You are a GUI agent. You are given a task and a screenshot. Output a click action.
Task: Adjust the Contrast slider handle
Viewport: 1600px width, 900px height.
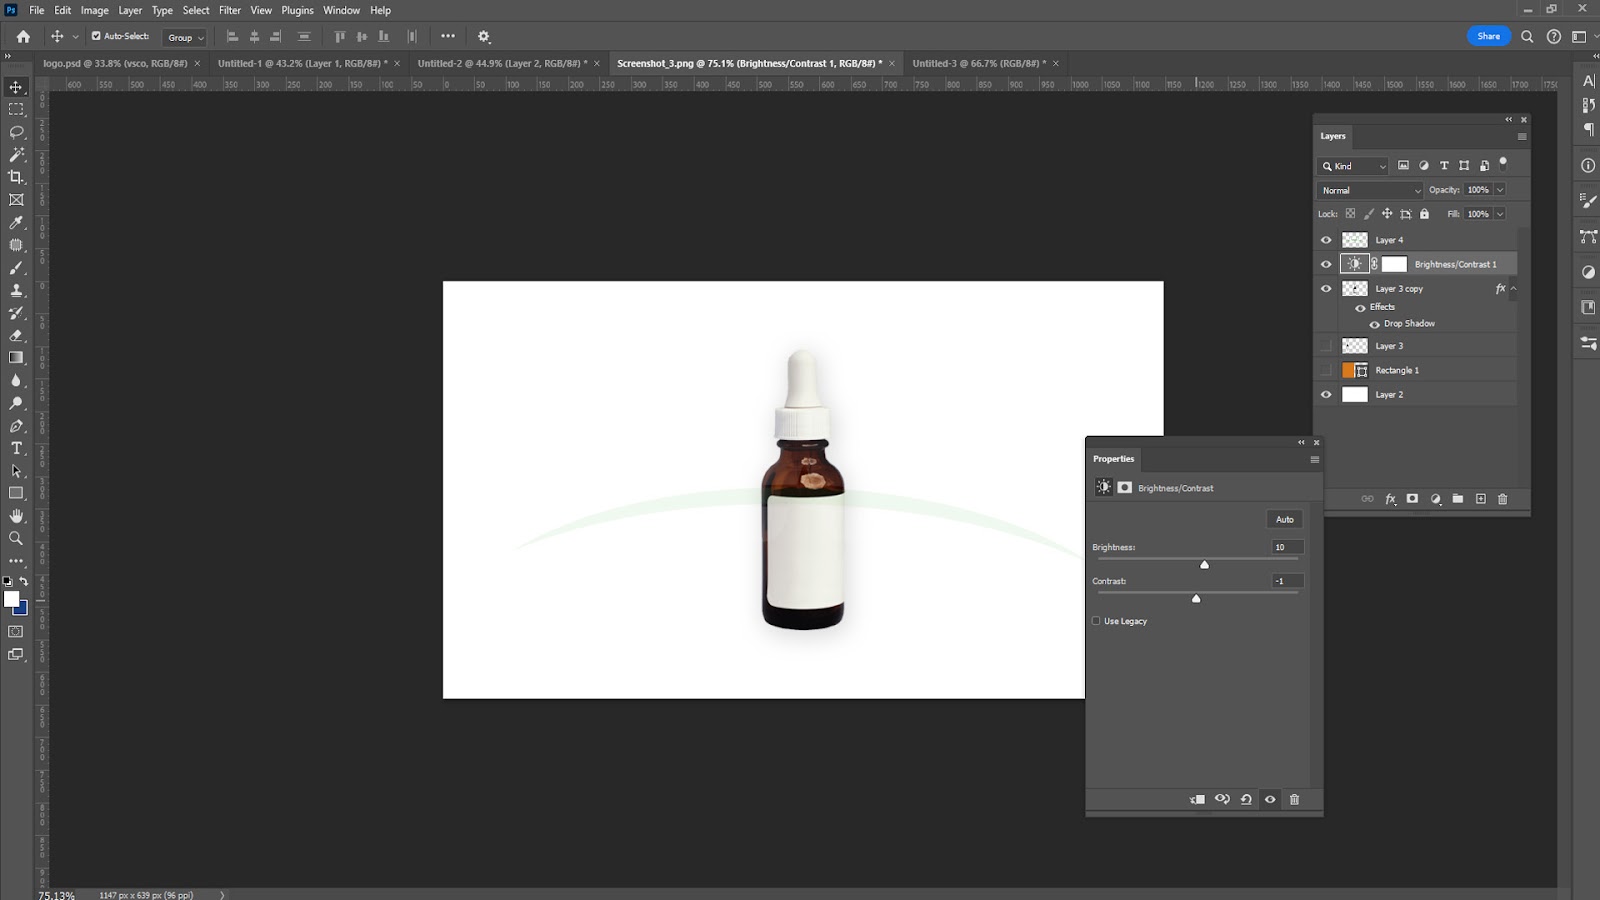pyautogui.click(x=1196, y=598)
